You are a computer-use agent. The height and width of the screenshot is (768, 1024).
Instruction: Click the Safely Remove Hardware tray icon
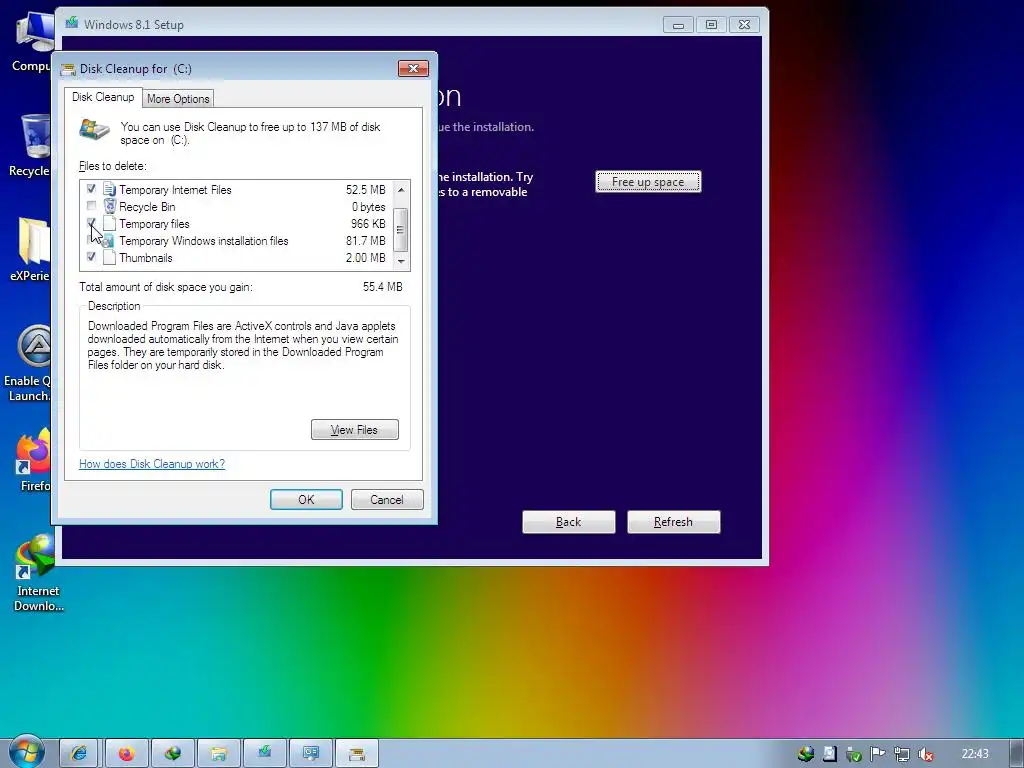(854, 754)
